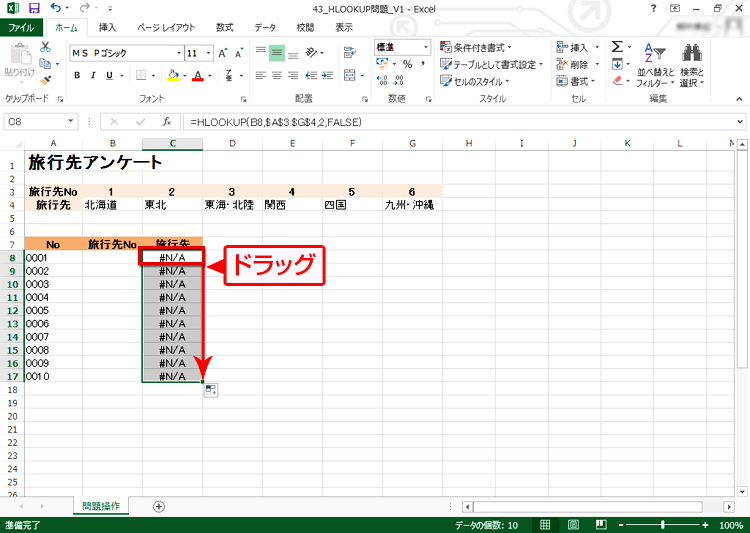Toggle Bold formatting
This screenshot has height=533, width=750.
(77, 76)
